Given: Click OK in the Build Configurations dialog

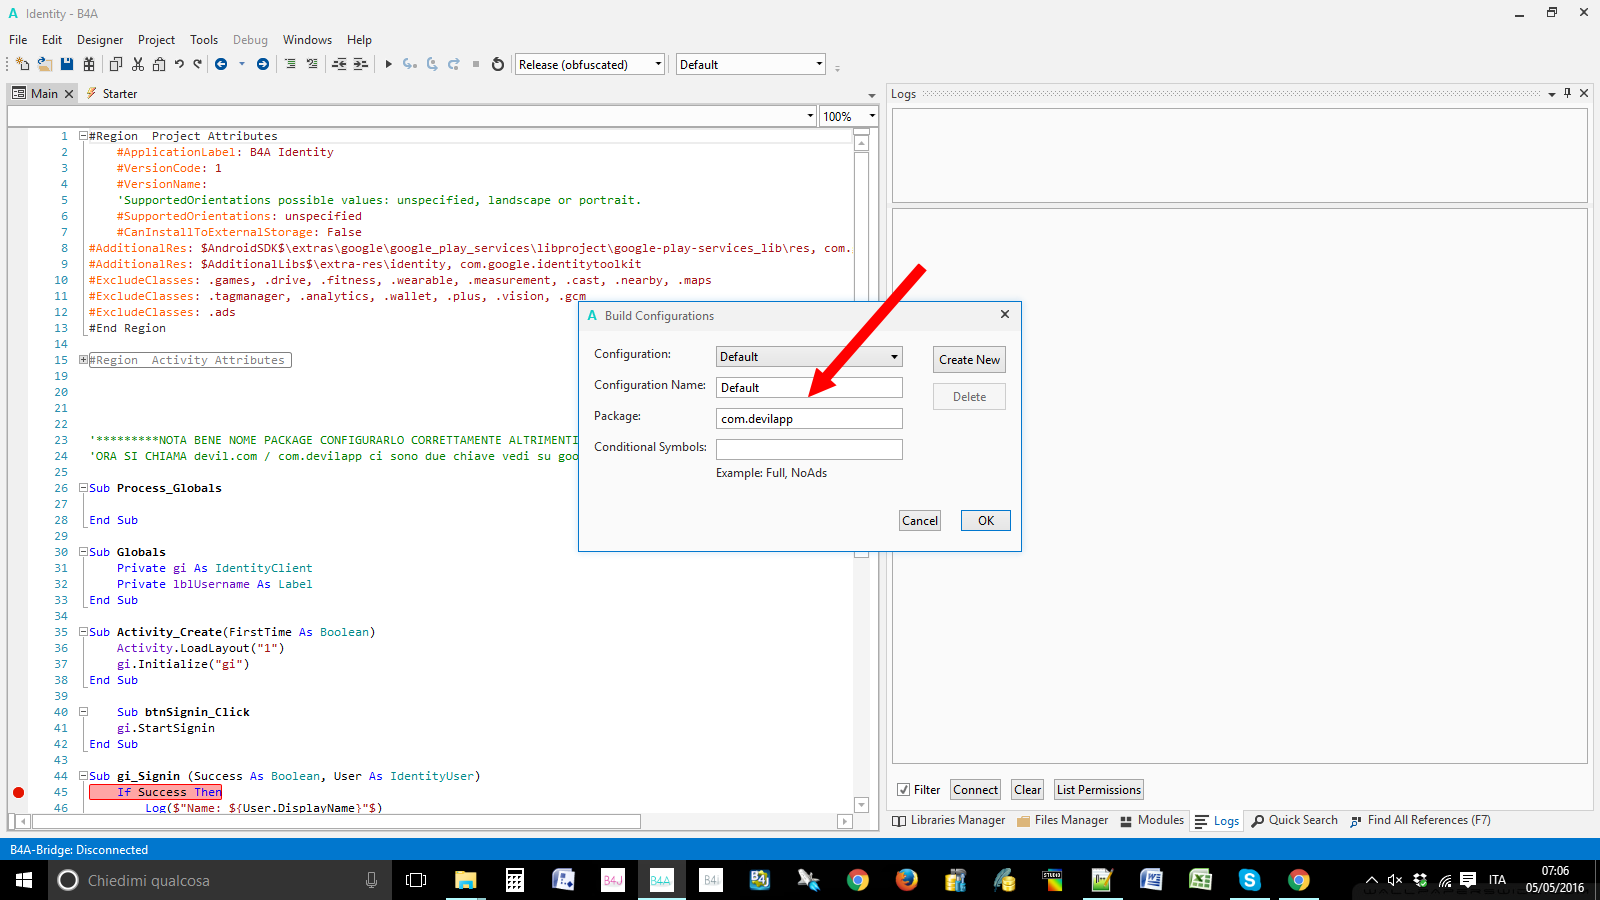Looking at the screenshot, I should 985,521.
